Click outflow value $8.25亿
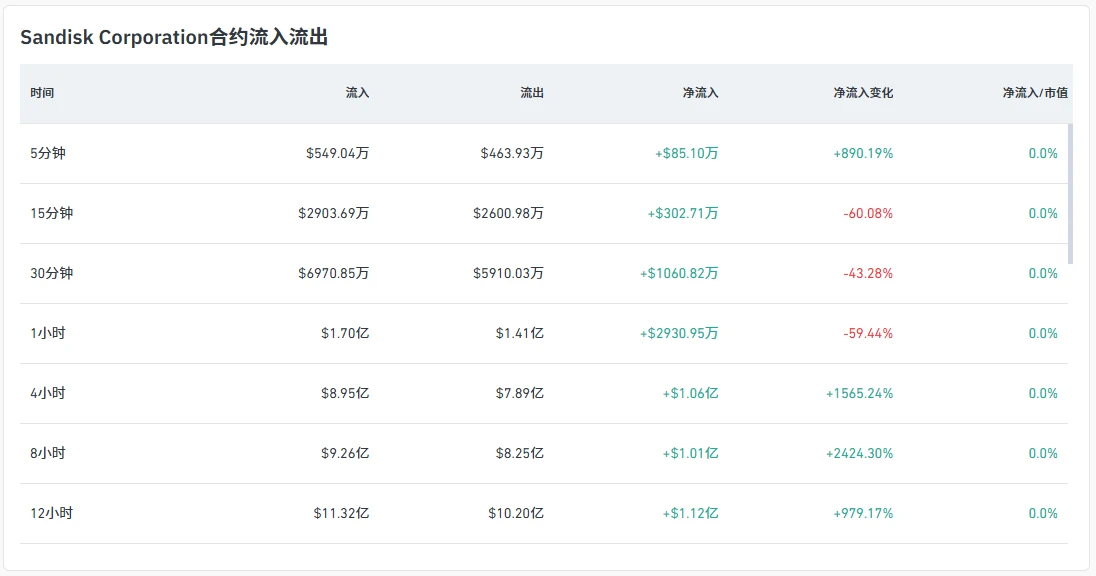 520,454
